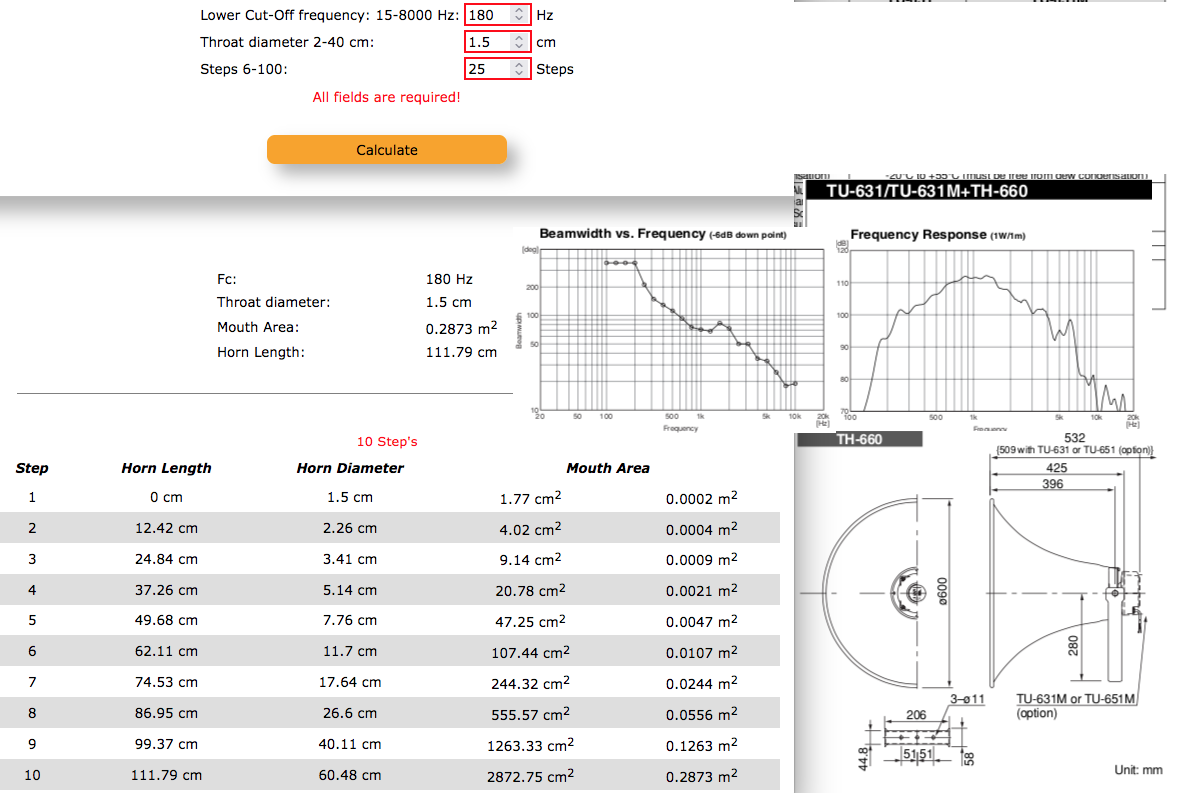This screenshot has width=1177, height=793.
Task: Click the 'Lower Cut-Off frequency' label
Action: tap(330, 15)
